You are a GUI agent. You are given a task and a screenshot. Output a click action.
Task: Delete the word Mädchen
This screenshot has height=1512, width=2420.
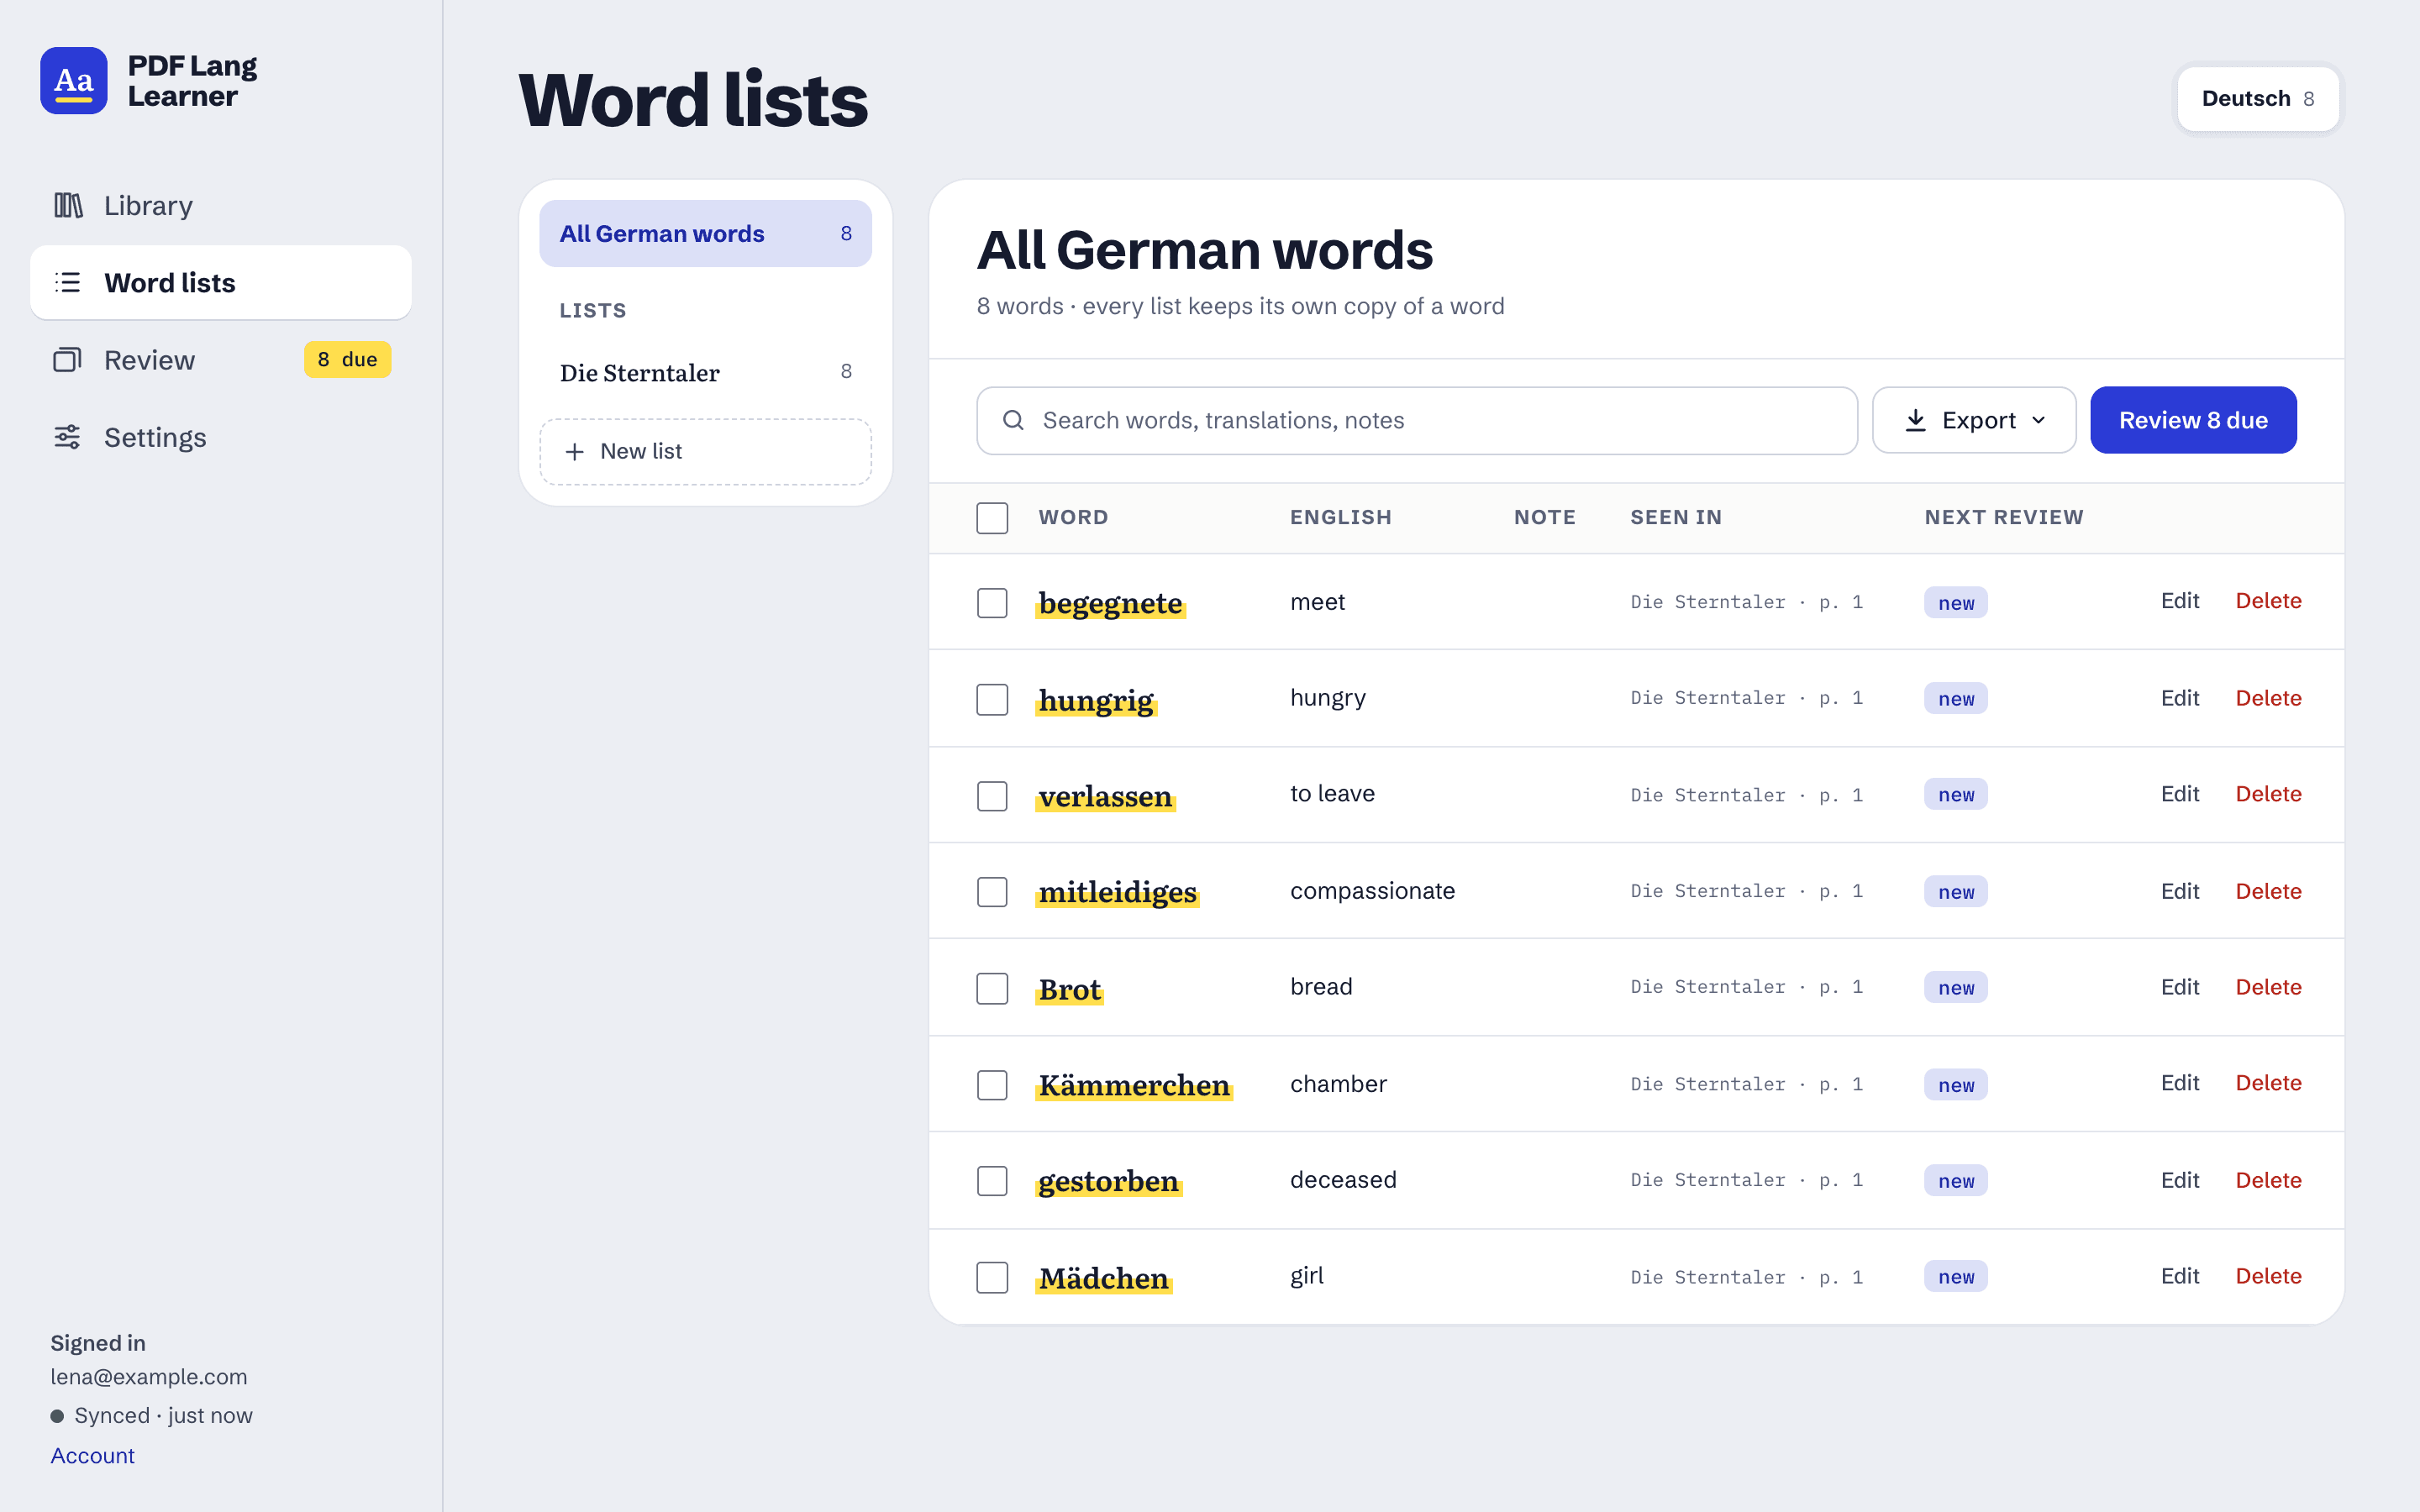point(2268,1276)
